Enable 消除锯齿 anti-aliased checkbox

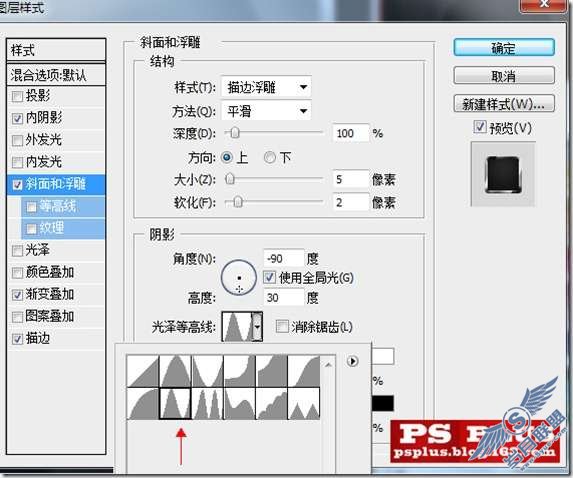tap(282, 326)
